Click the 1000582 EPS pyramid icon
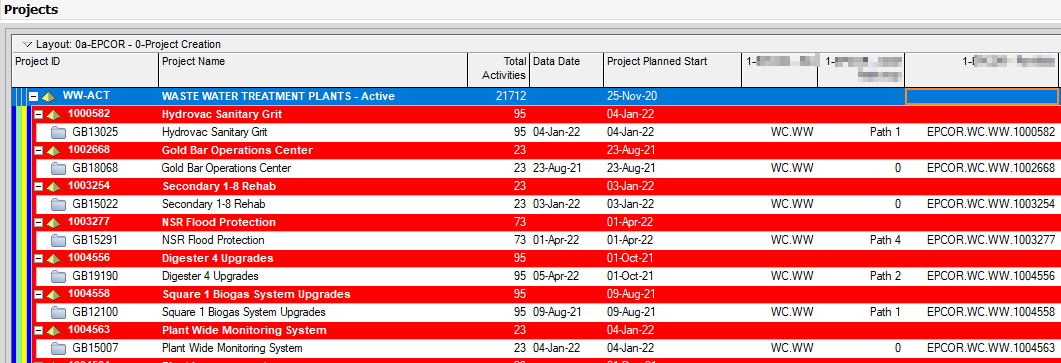 (53, 114)
